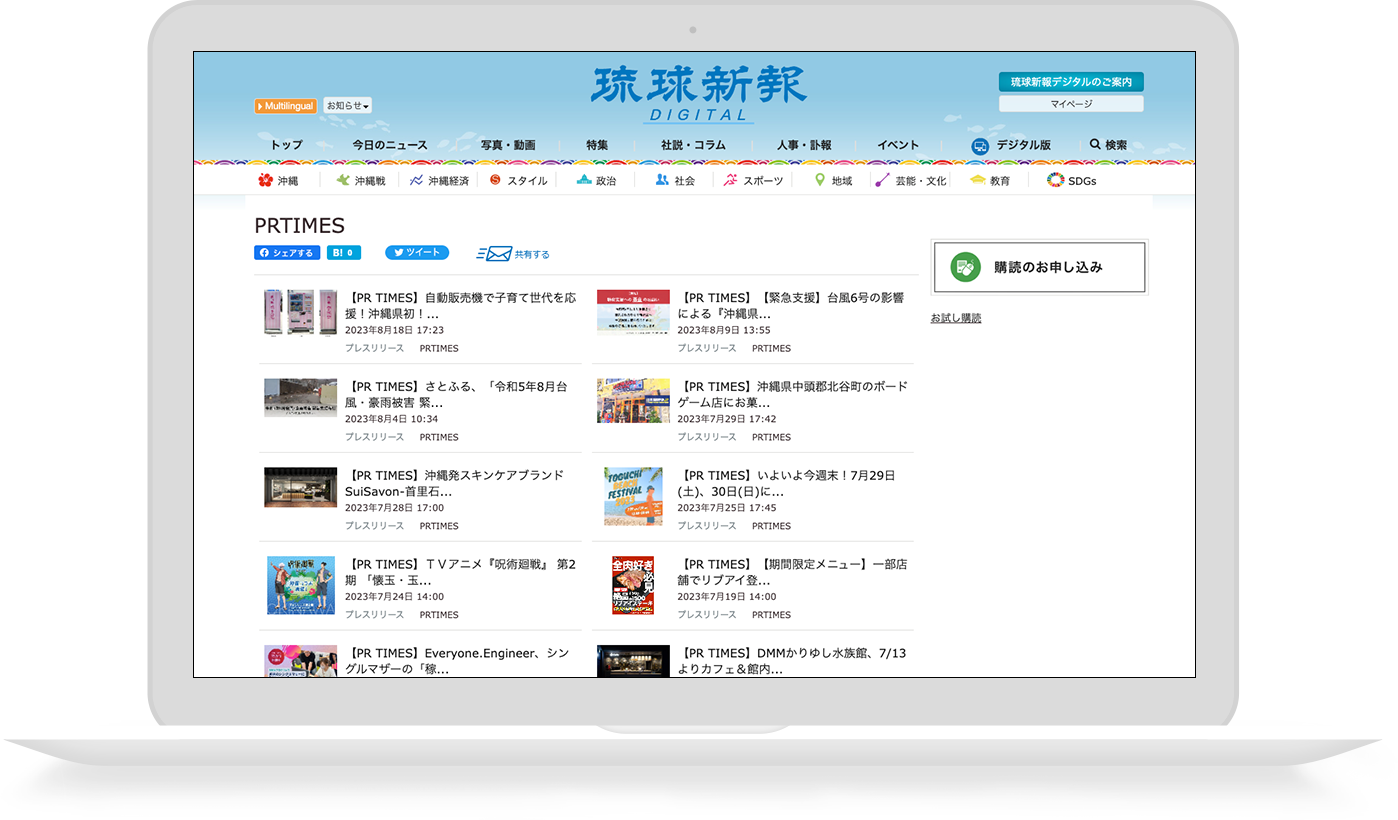
Task: Select the スタイル category icon
Action: click(x=495, y=180)
